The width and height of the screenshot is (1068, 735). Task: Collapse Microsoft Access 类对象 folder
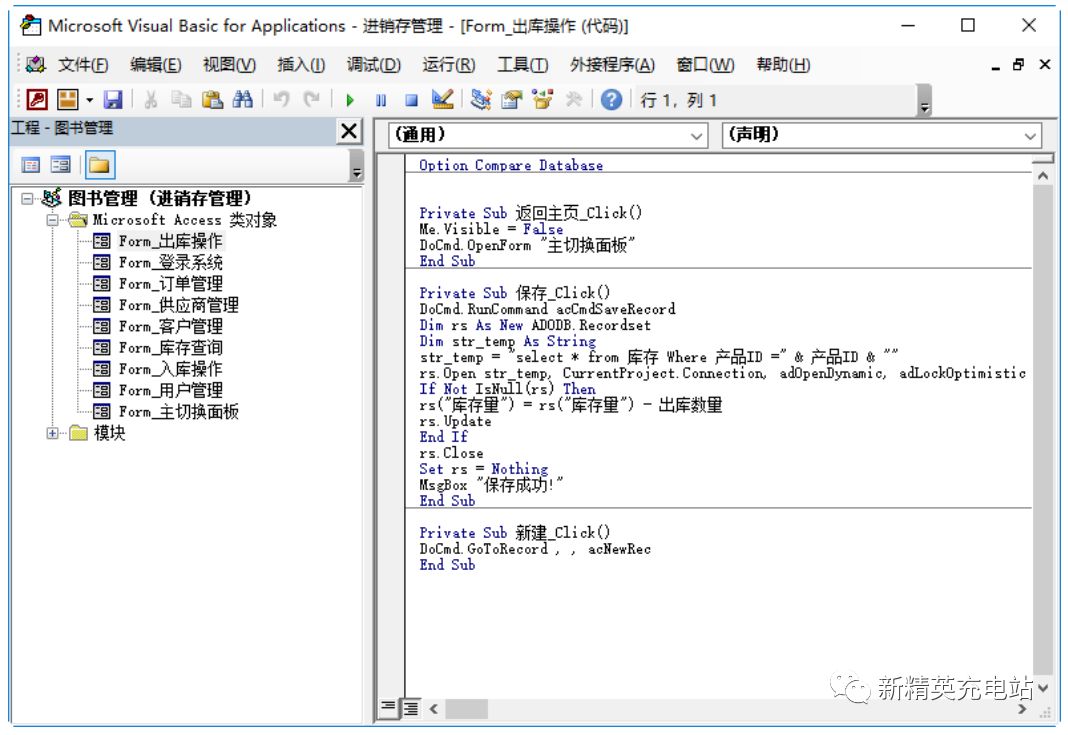point(52,220)
